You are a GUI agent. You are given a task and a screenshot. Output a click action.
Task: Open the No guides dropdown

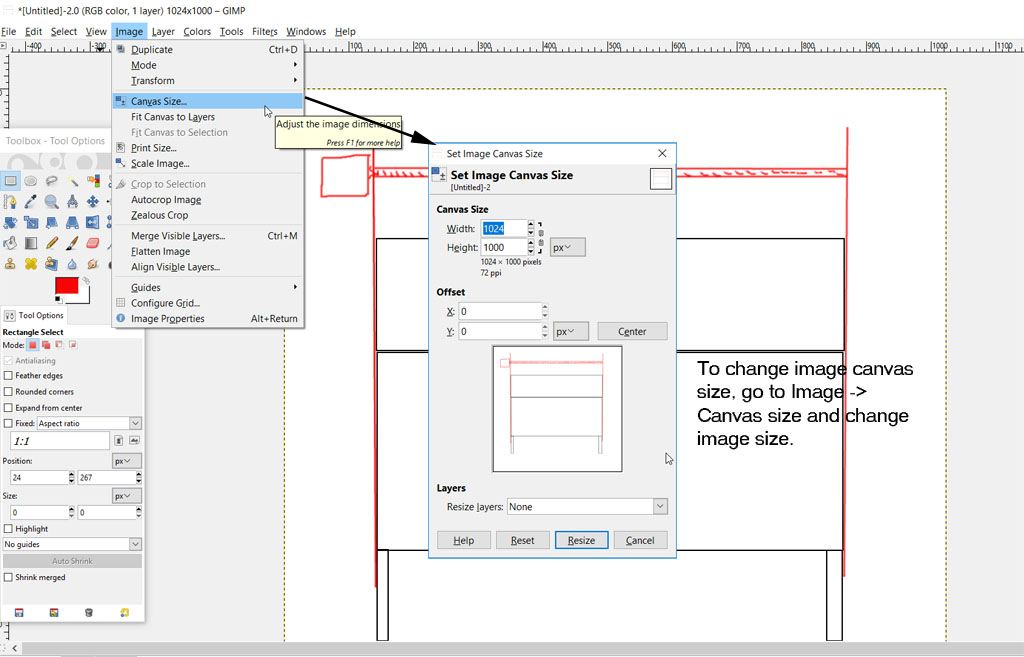(x=72, y=544)
